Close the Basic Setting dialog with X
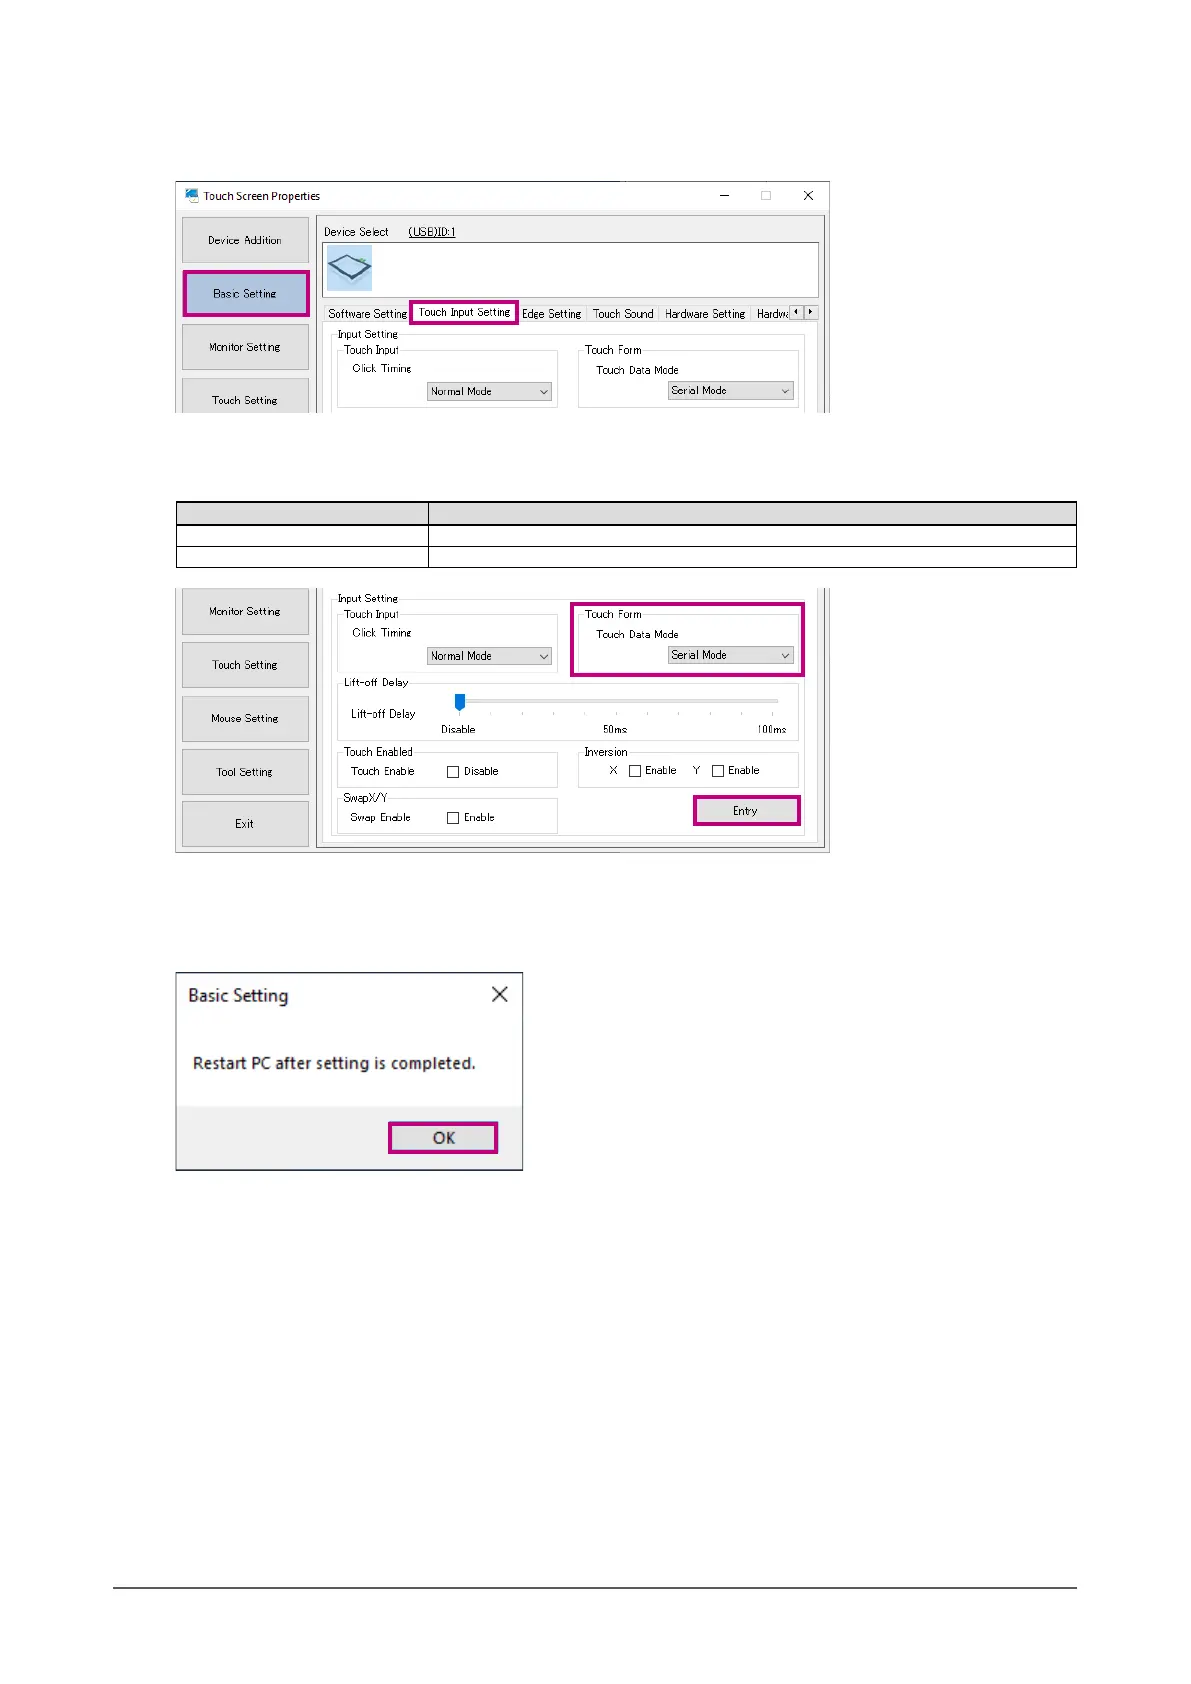This screenshot has height=1684, width=1191. pyautogui.click(x=500, y=994)
